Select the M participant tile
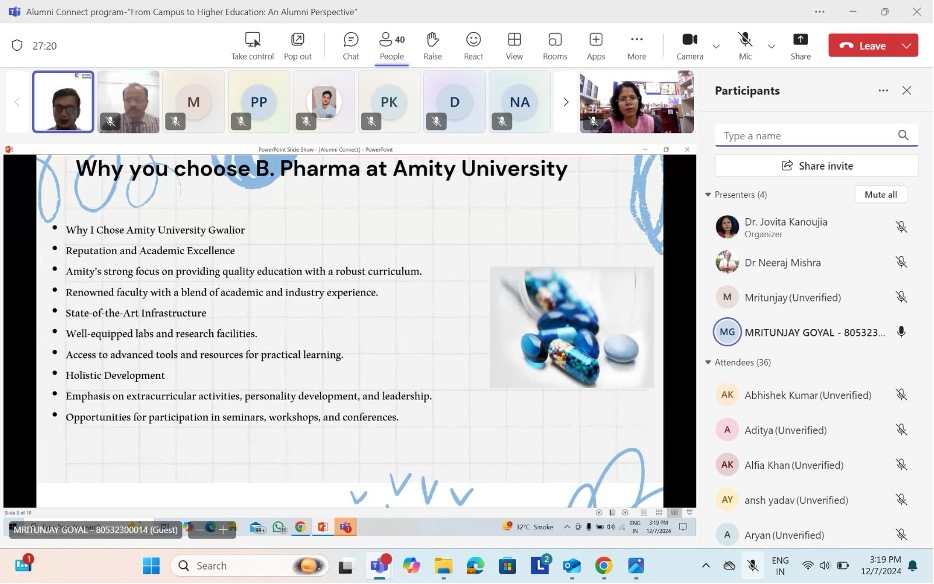Screen dimensions: 934x584 (x=194, y=101)
